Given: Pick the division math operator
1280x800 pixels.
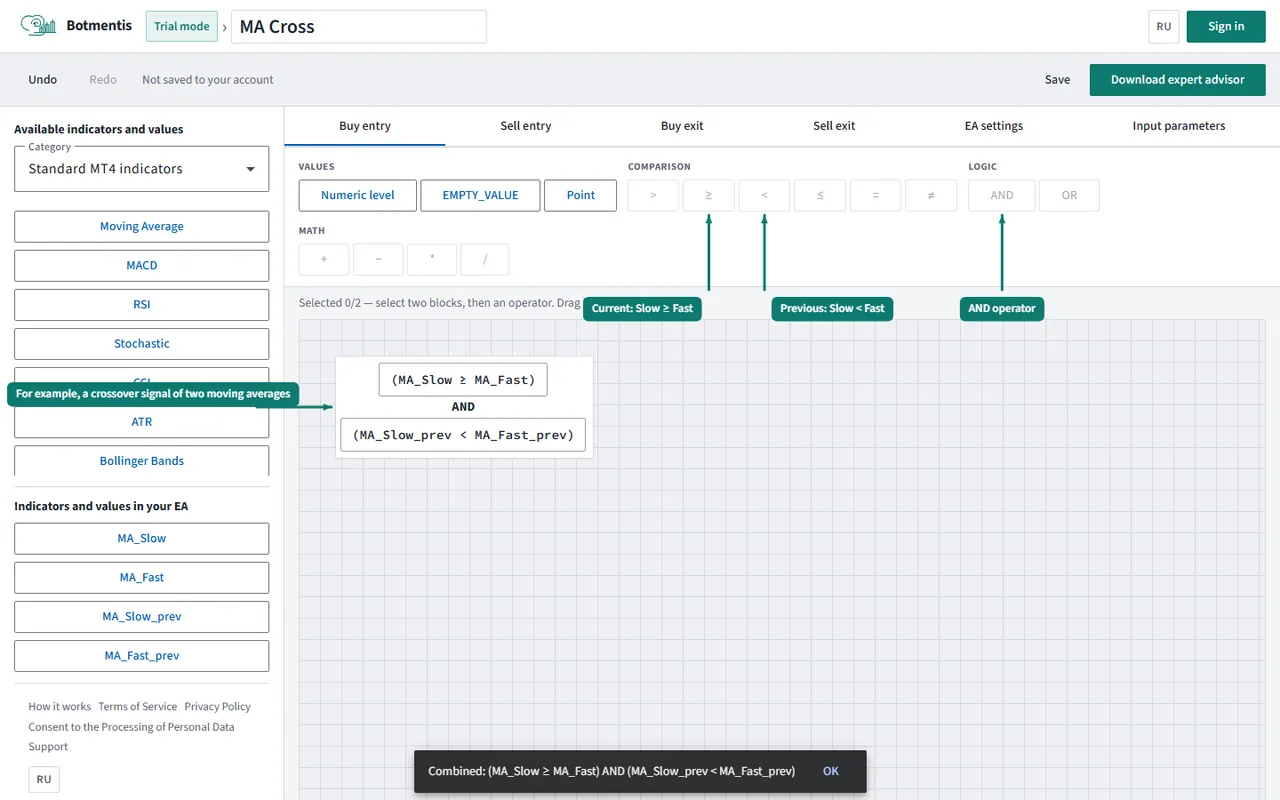Looking at the screenshot, I should coord(485,259).
